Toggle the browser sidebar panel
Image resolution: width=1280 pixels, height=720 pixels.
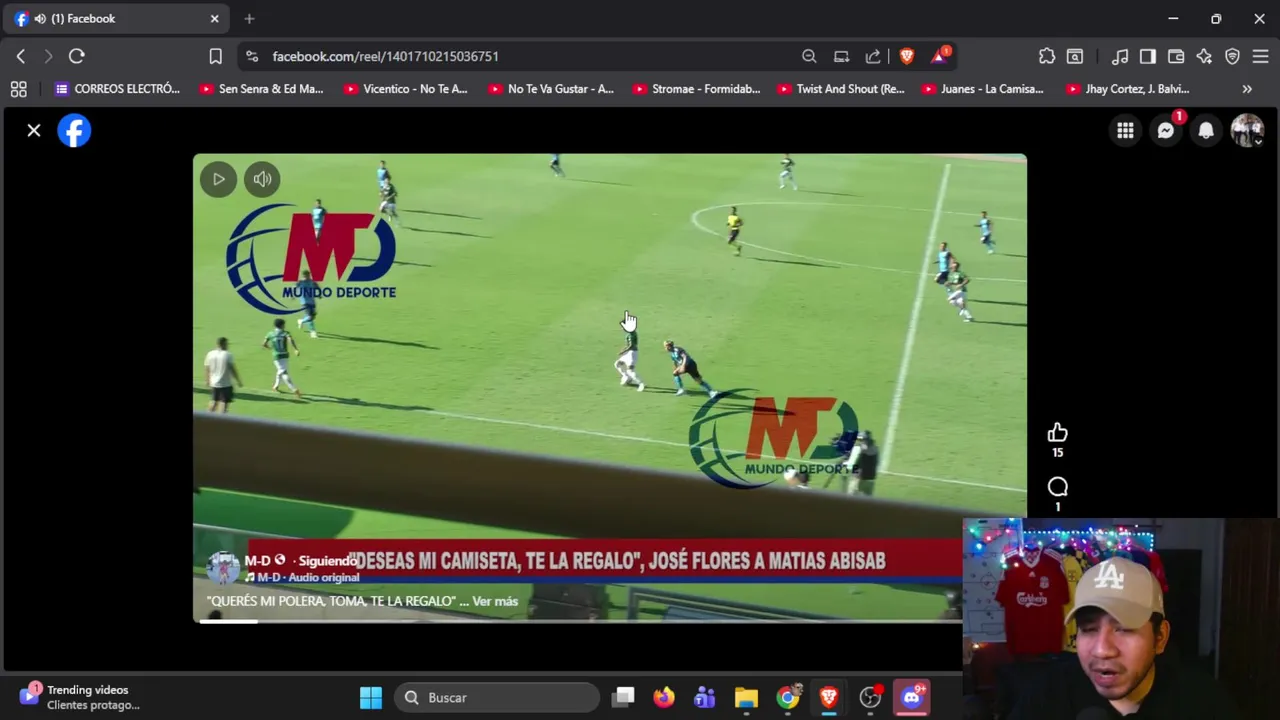[x=1148, y=56]
